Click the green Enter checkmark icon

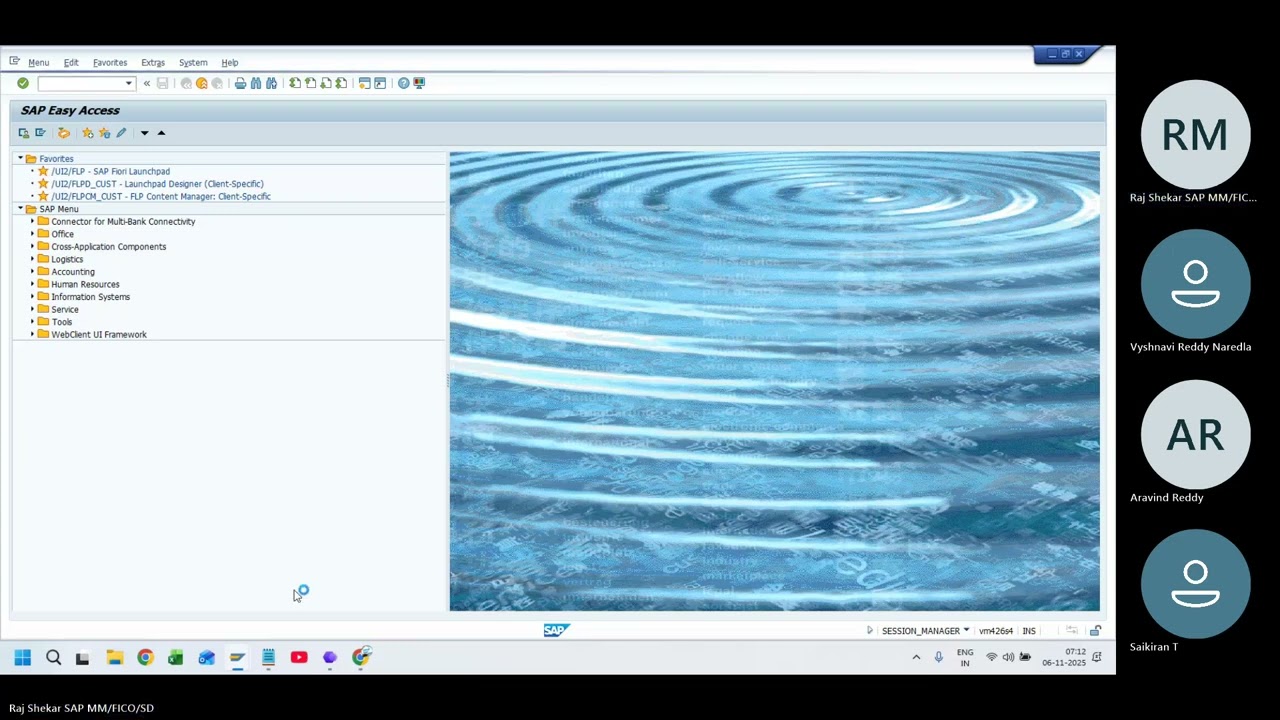(x=23, y=83)
